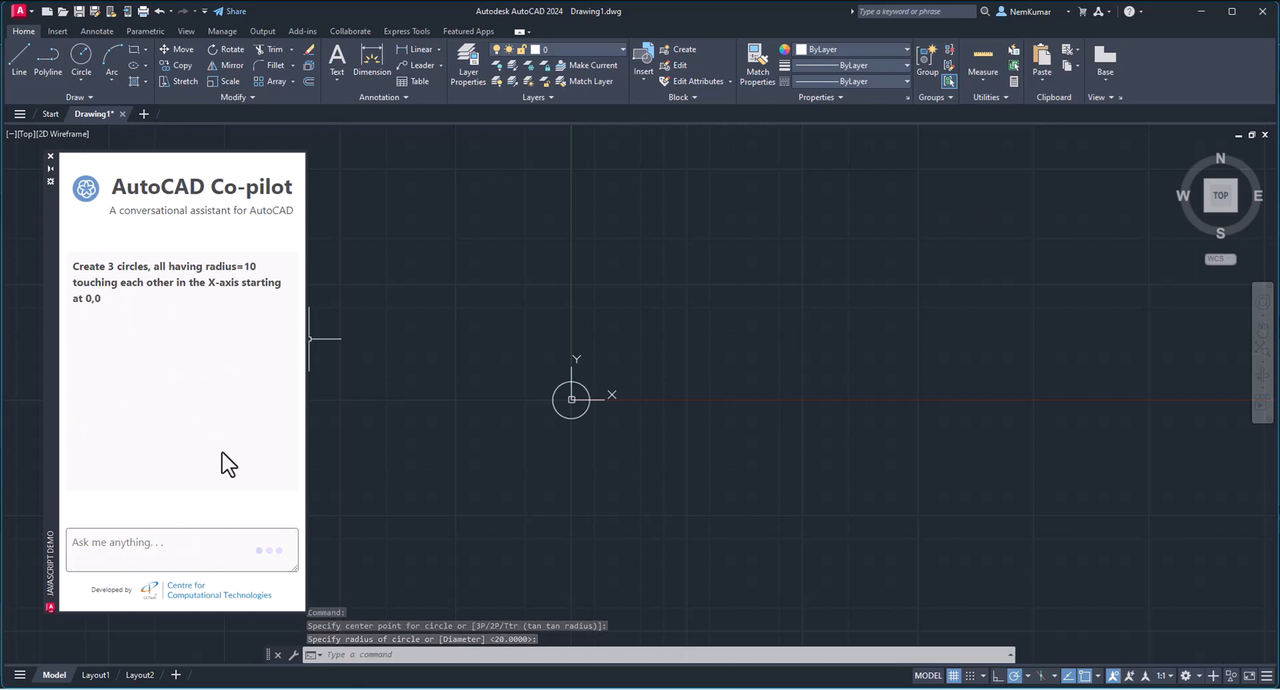Screen dimensions: 1280x690
Task: Click the Paste clipboard tool
Action: (1042, 60)
